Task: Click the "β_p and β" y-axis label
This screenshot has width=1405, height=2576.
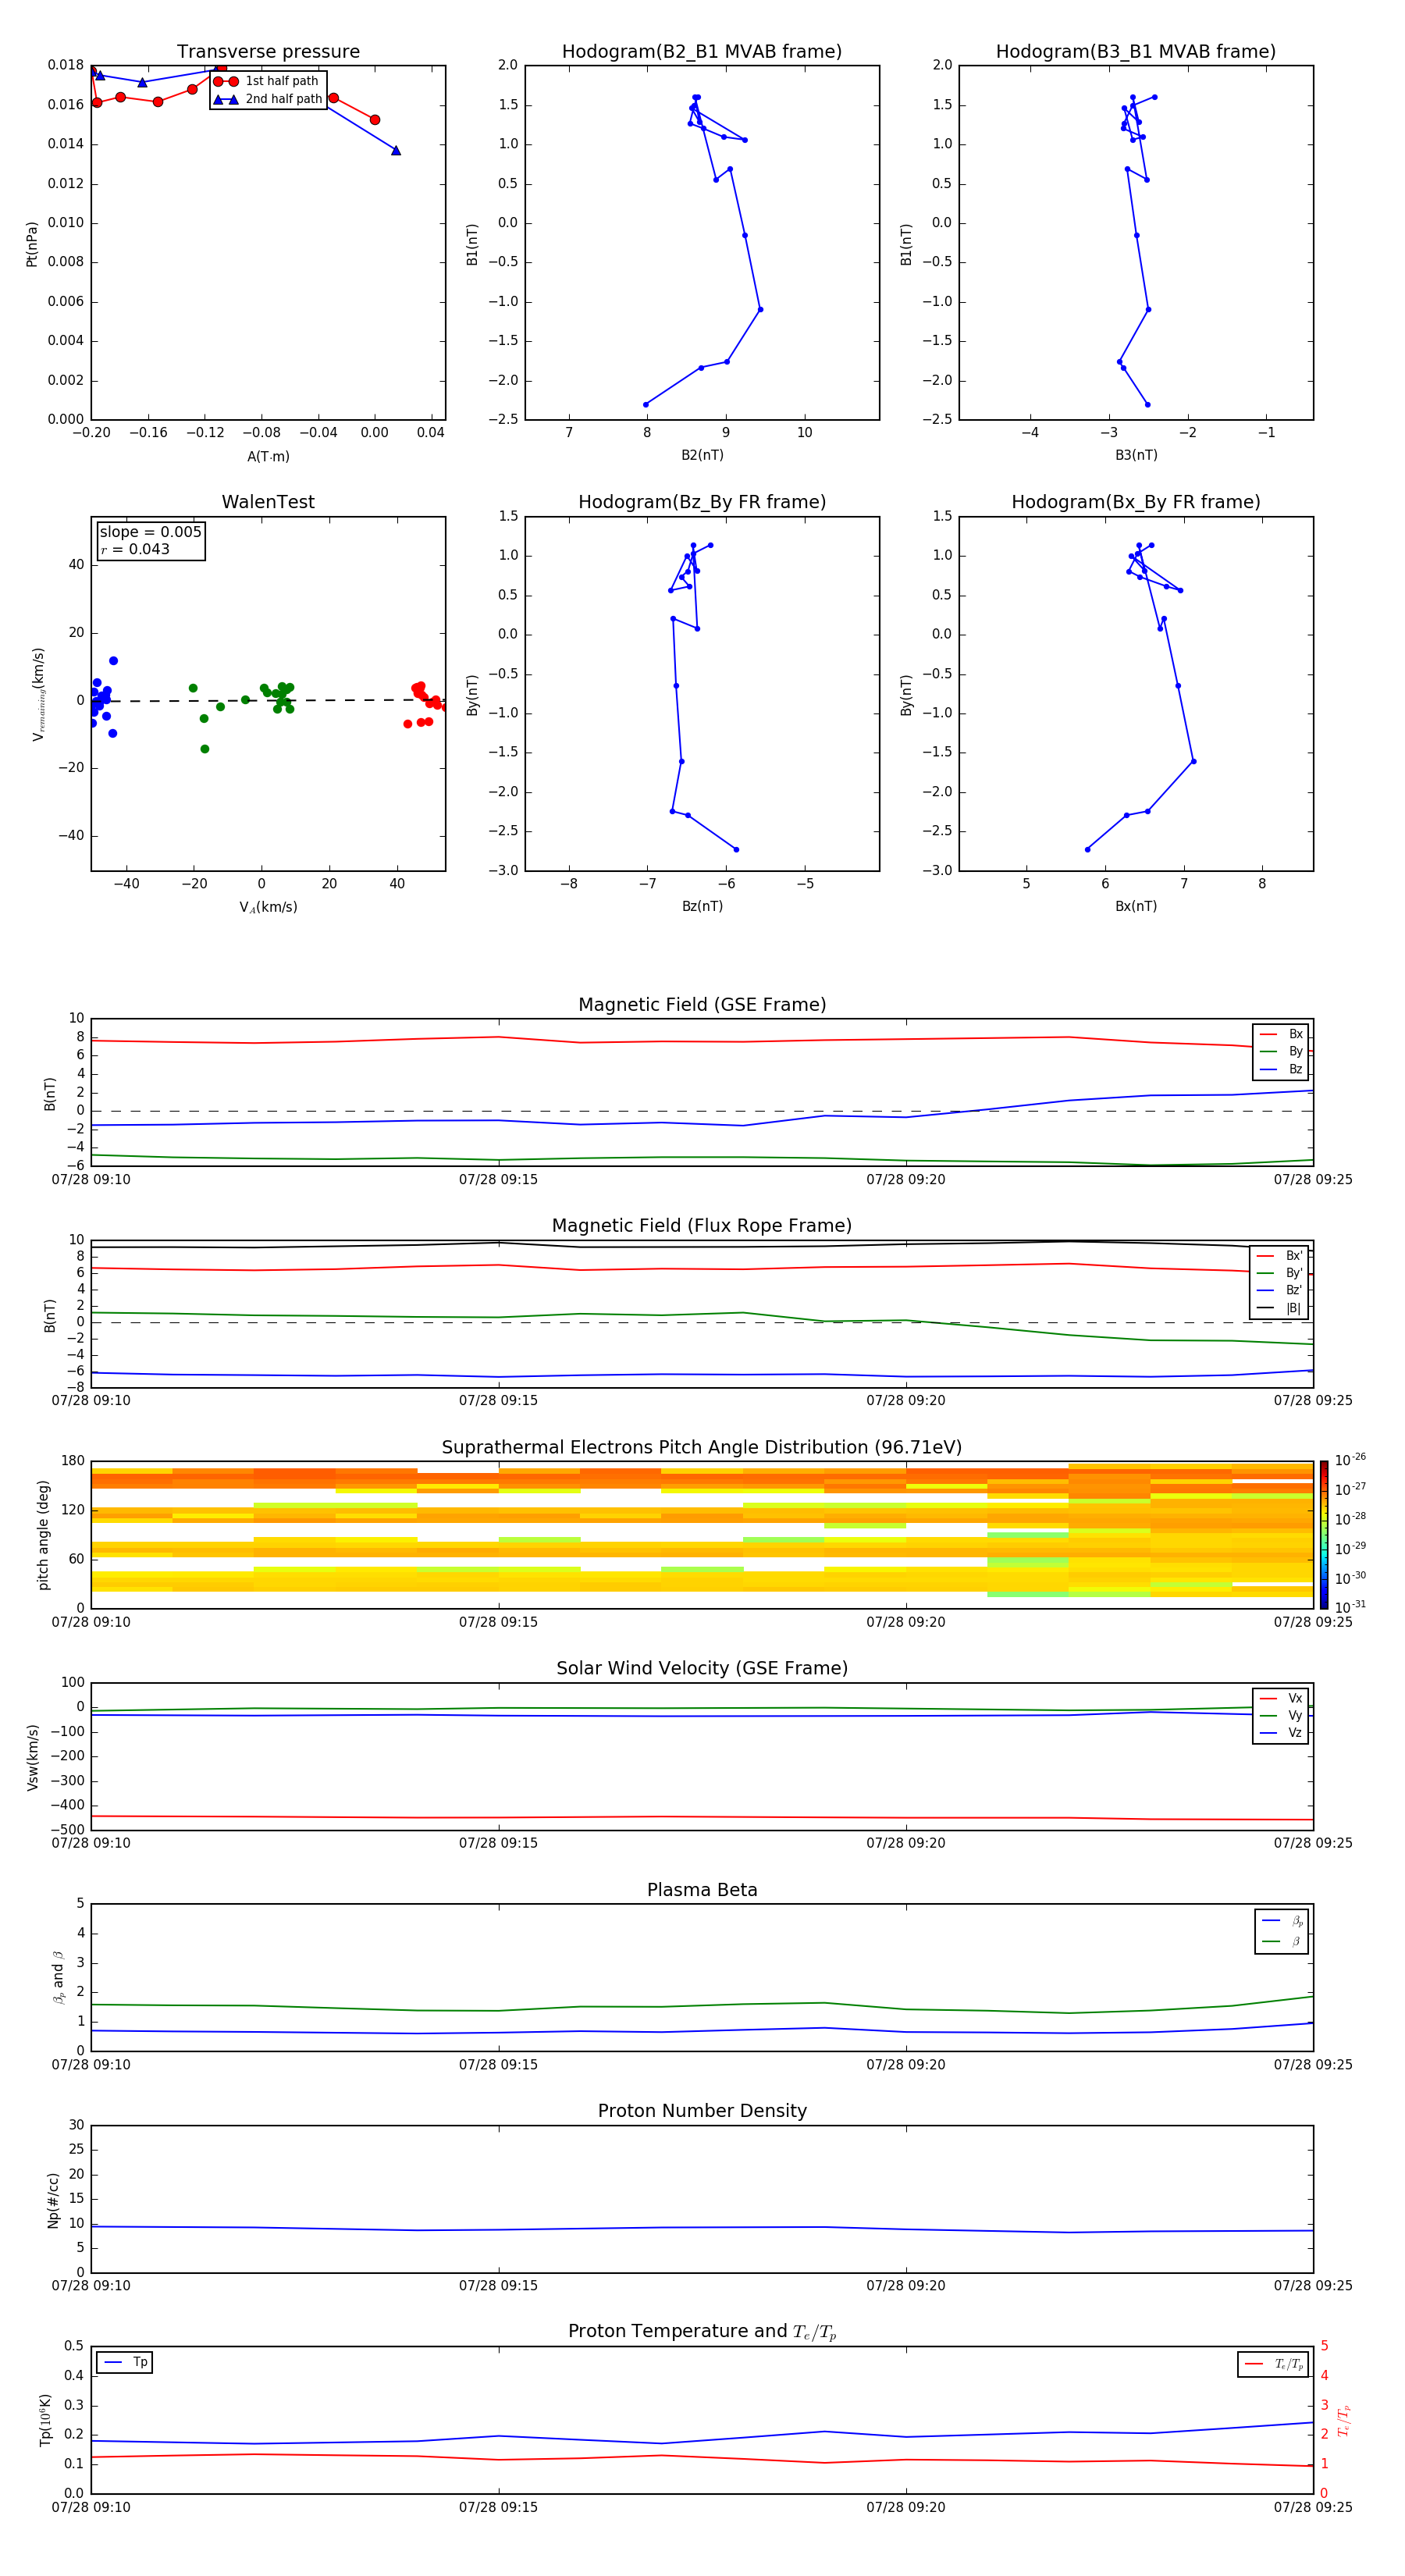Action: point(58,1978)
